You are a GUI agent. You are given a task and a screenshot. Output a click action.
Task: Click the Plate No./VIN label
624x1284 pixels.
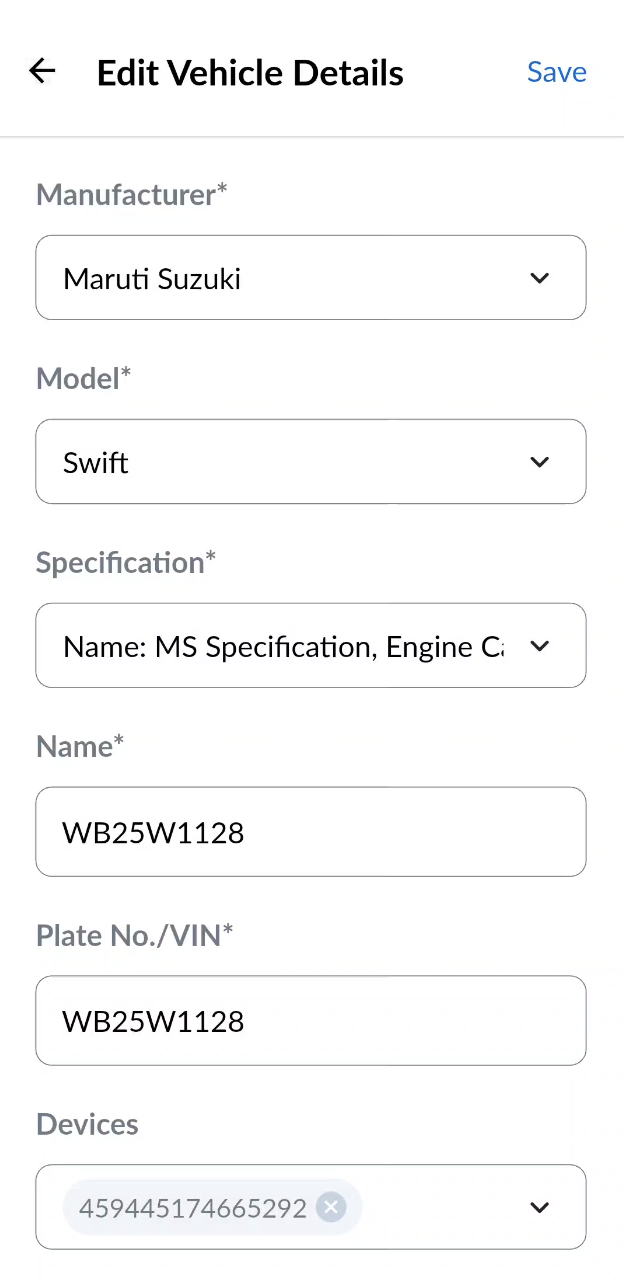point(134,935)
